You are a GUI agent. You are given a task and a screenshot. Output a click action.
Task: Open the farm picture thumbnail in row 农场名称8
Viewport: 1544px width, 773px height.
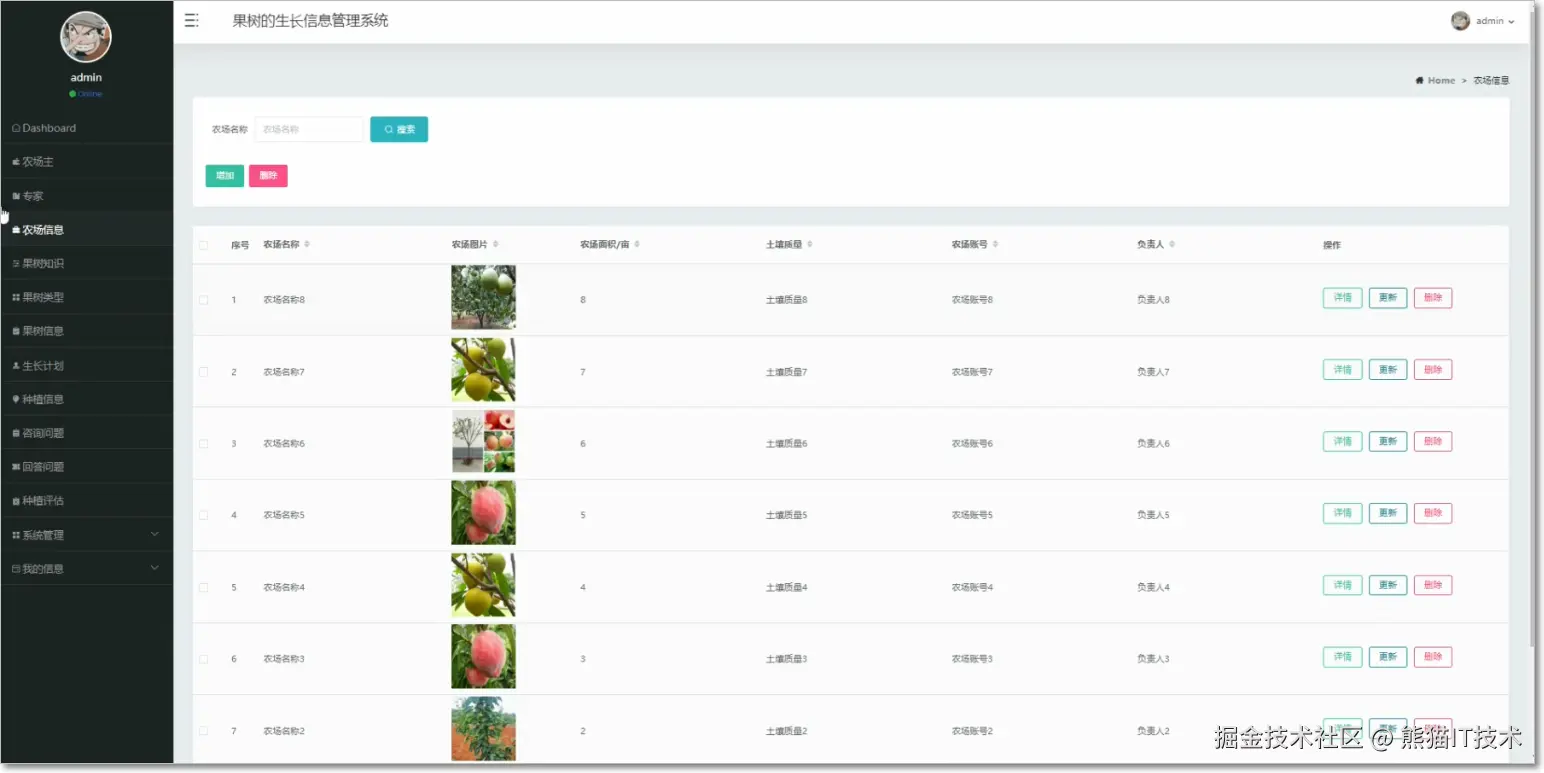[484, 297]
